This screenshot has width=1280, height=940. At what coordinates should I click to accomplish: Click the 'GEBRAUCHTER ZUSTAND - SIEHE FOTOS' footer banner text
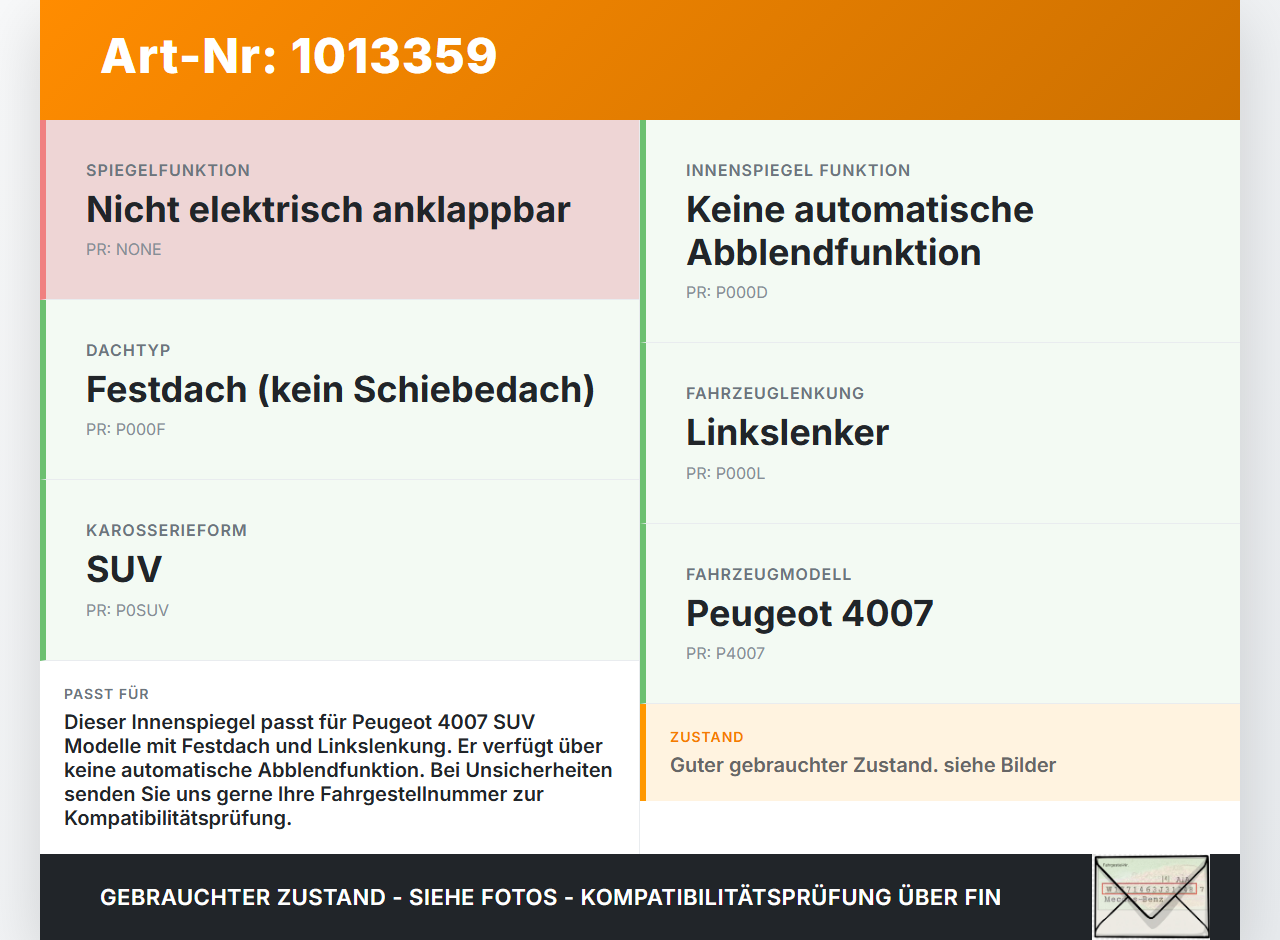pyautogui.click(x=550, y=897)
